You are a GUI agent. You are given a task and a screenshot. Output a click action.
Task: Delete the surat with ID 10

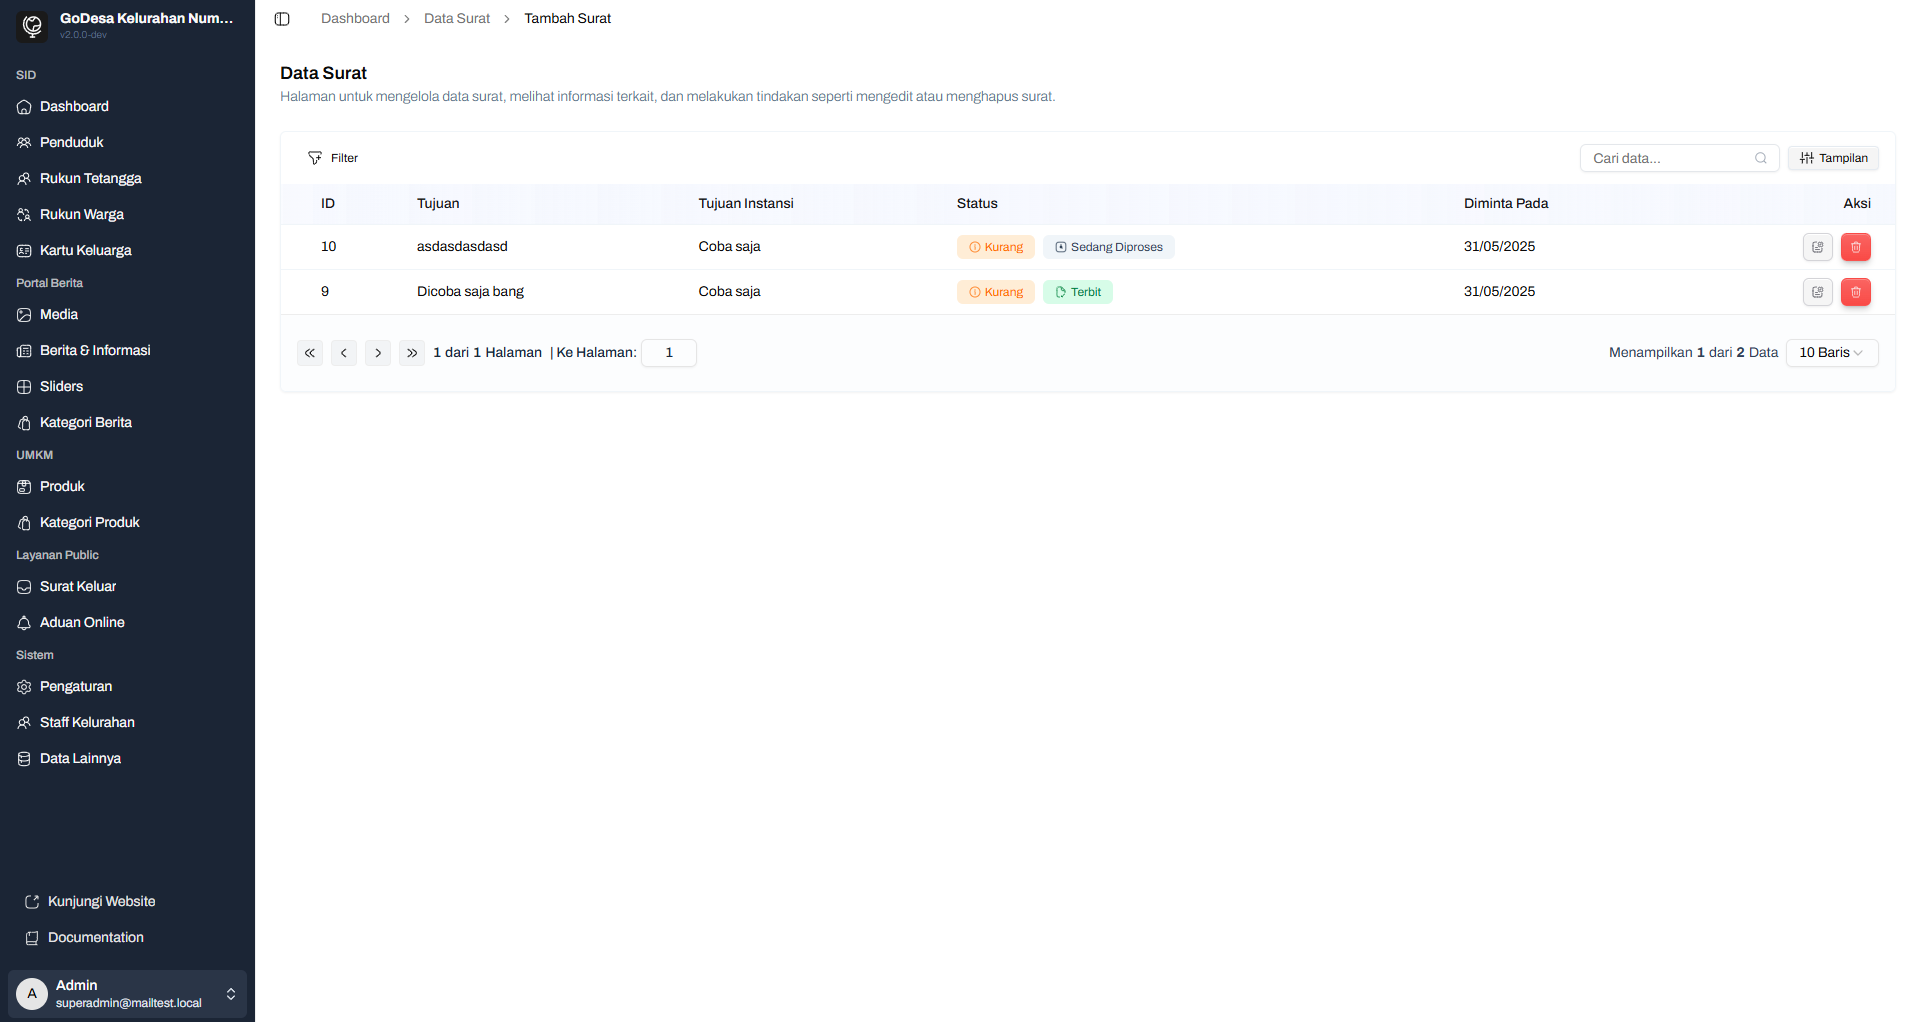[1855, 247]
